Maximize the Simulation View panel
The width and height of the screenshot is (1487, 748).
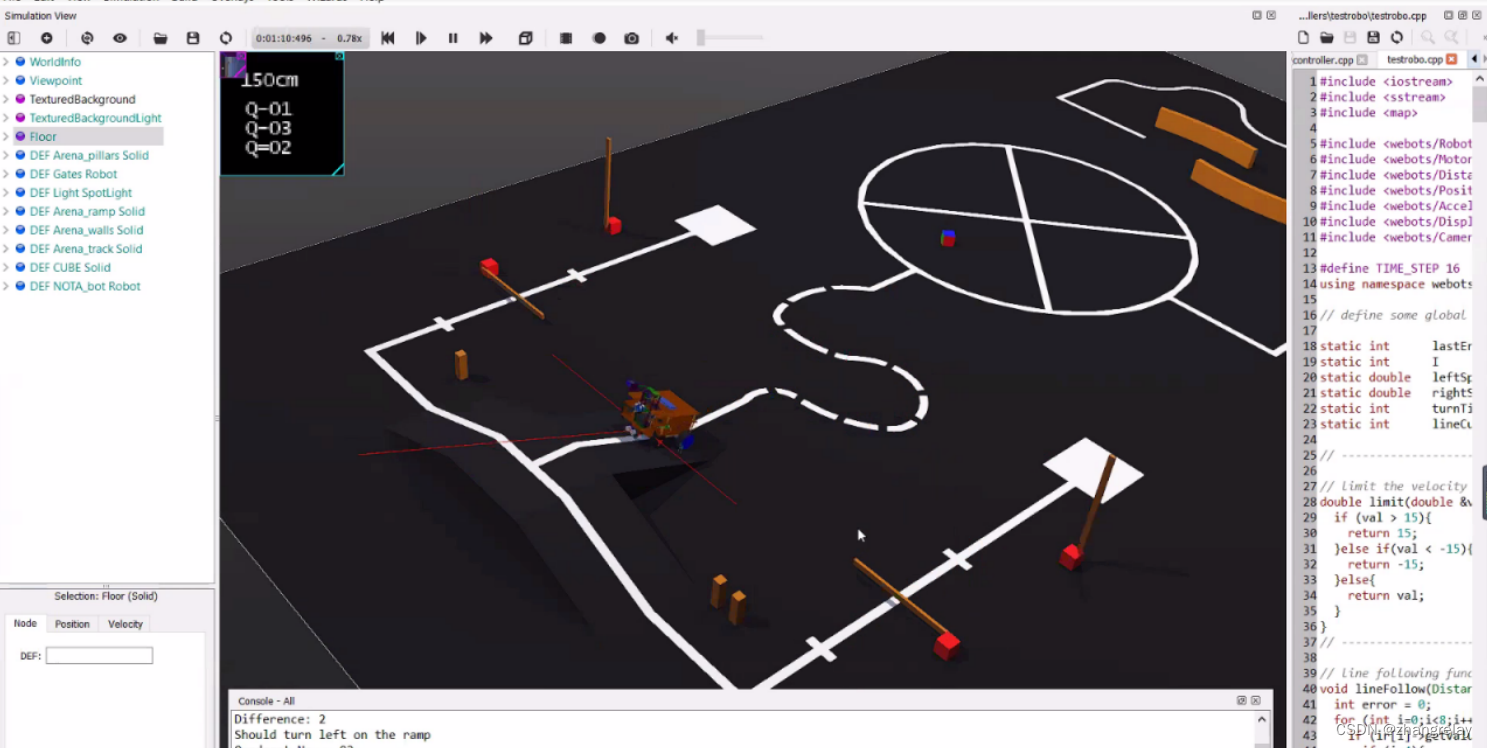pyautogui.click(x=1257, y=16)
